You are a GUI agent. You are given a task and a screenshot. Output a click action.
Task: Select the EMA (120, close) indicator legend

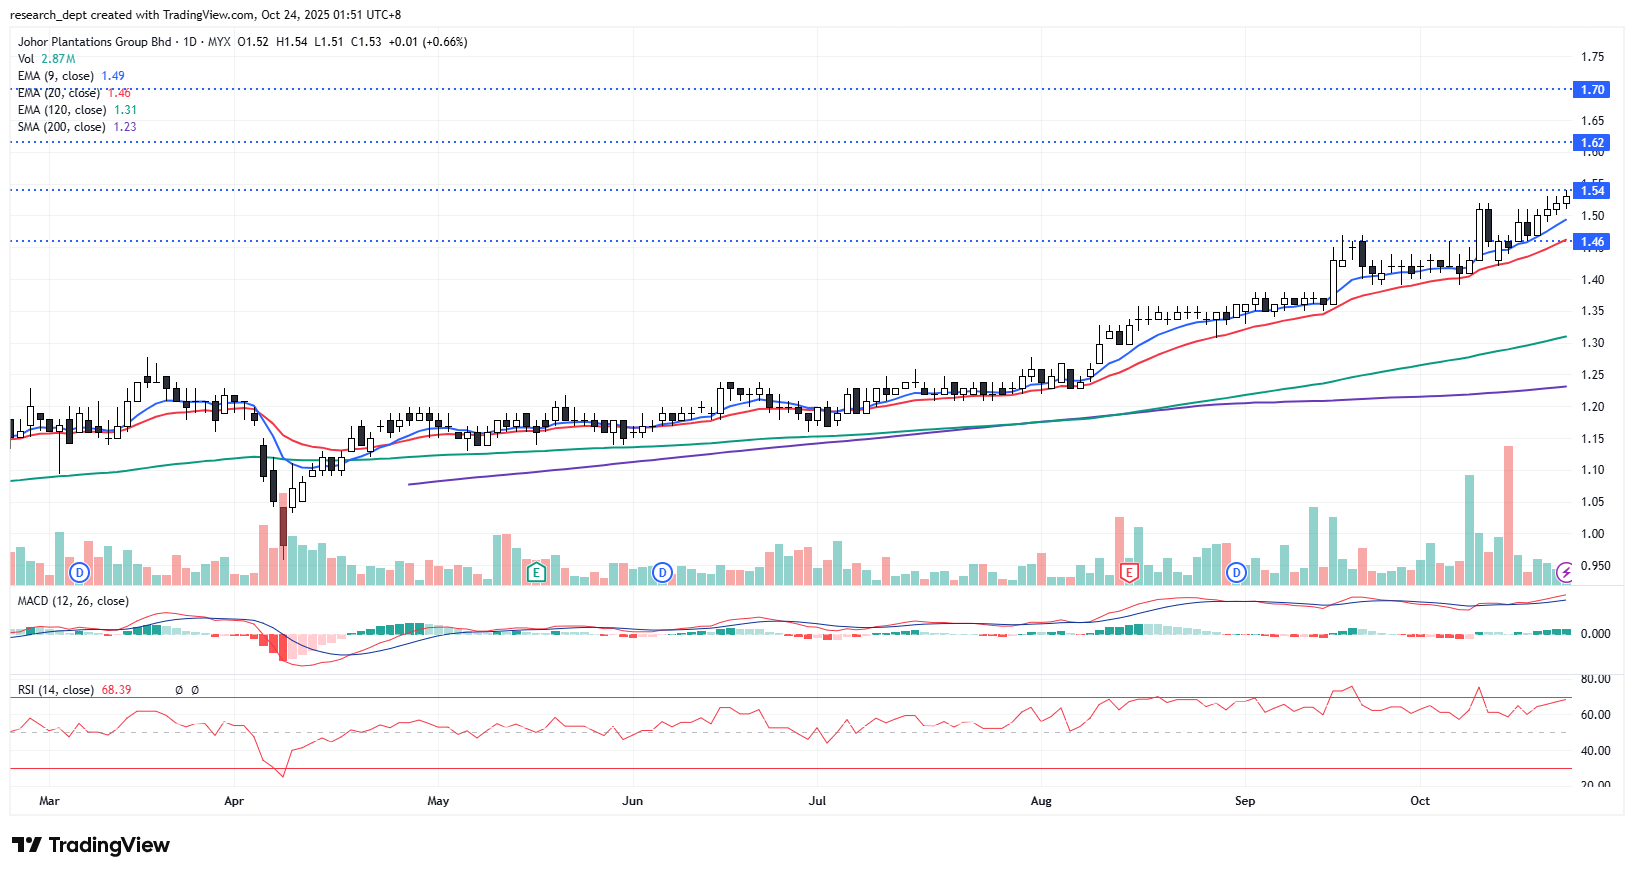62,110
